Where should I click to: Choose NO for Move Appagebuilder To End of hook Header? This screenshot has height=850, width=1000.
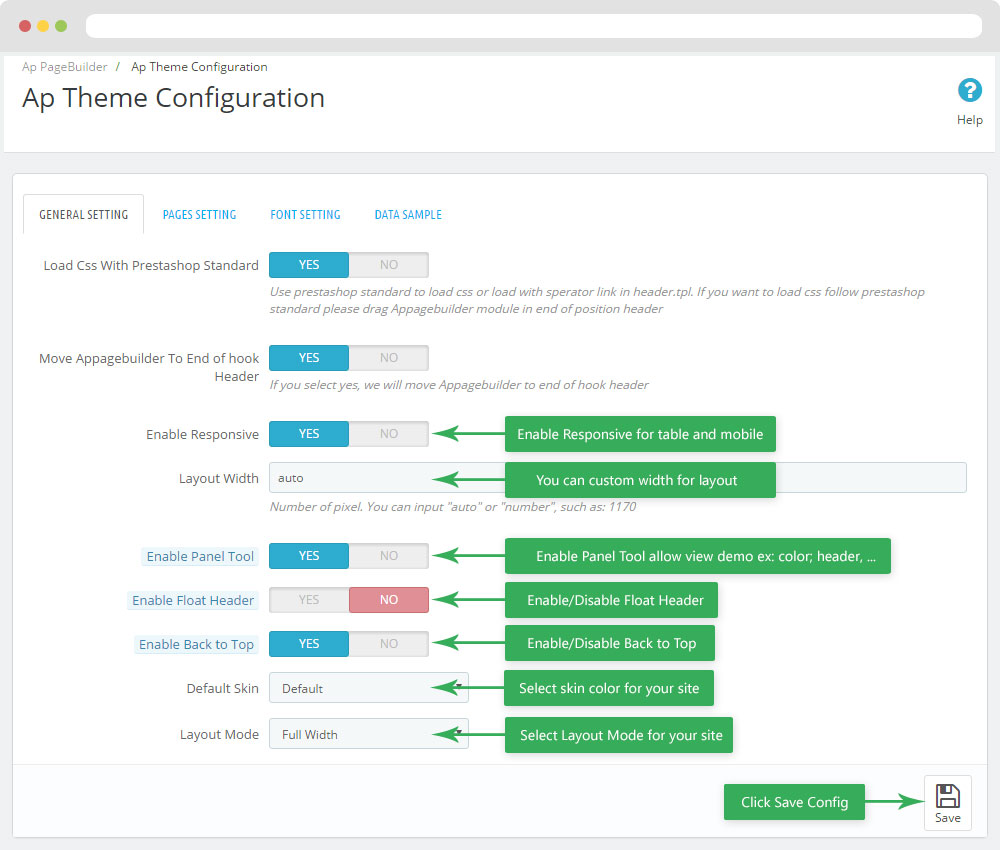pos(388,358)
